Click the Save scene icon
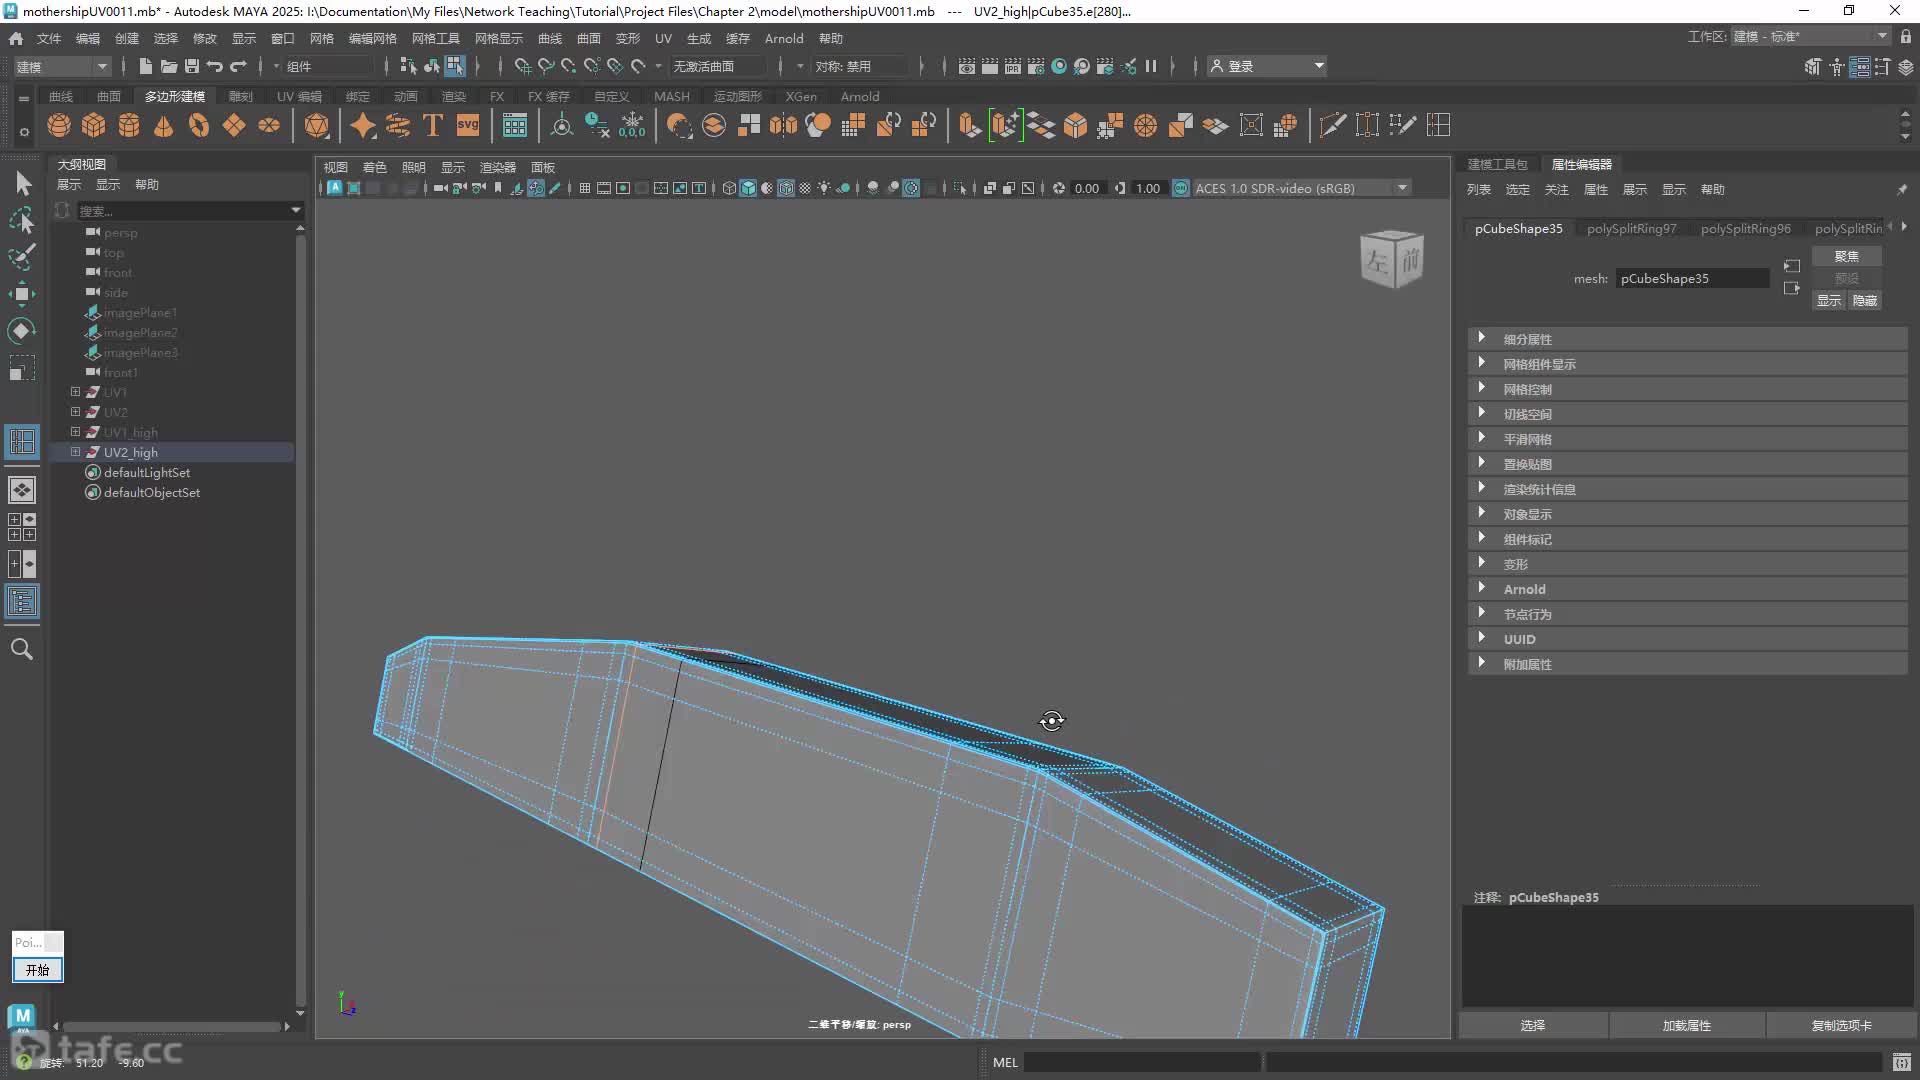The height and width of the screenshot is (1080, 1920). [192, 66]
